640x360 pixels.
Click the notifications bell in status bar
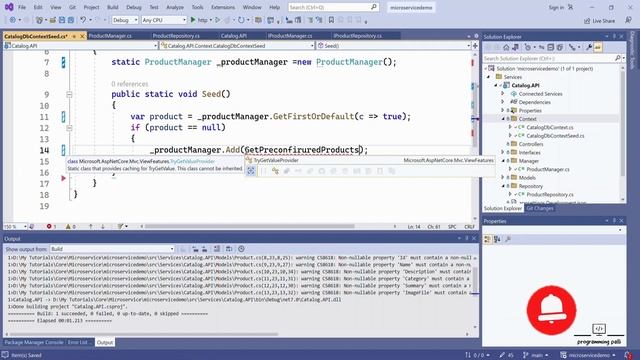(628, 355)
